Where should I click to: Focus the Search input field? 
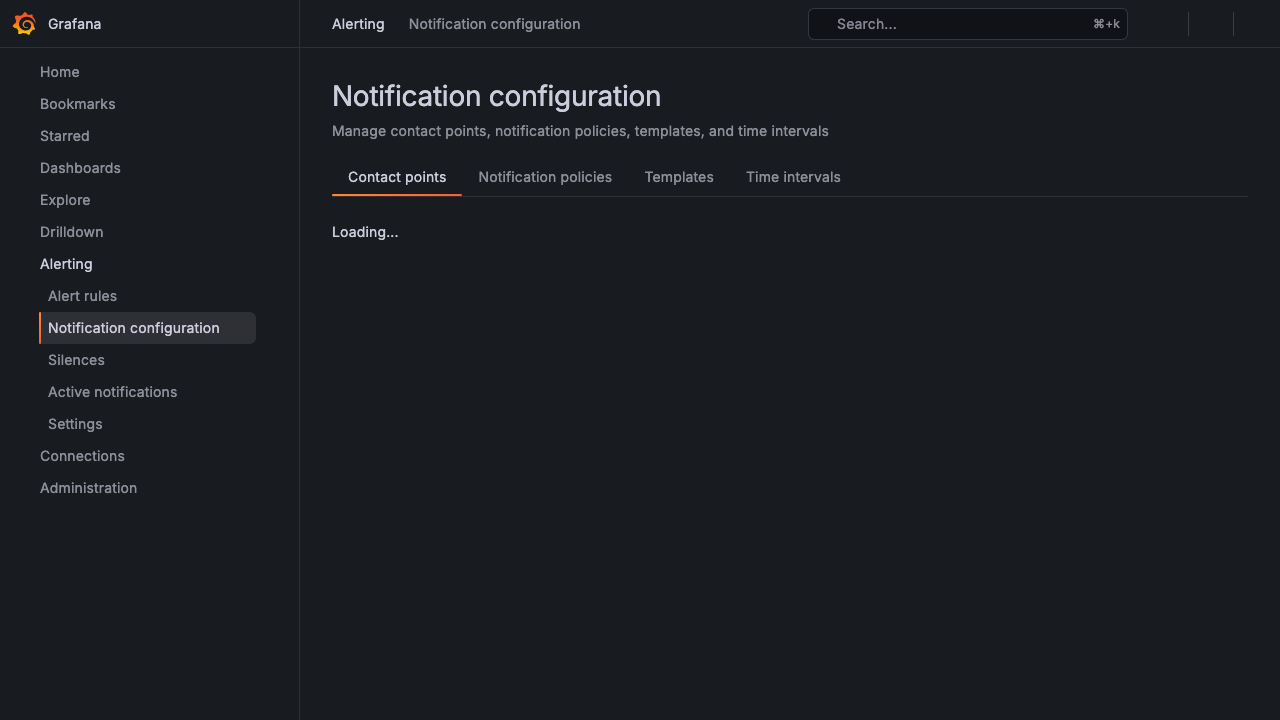coord(967,24)
